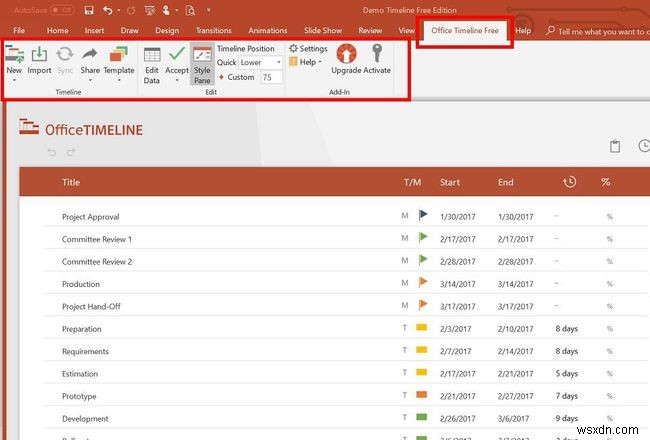Expand the New button dropdown arrow
Viewport: 650px width, 440px height.
14,80
